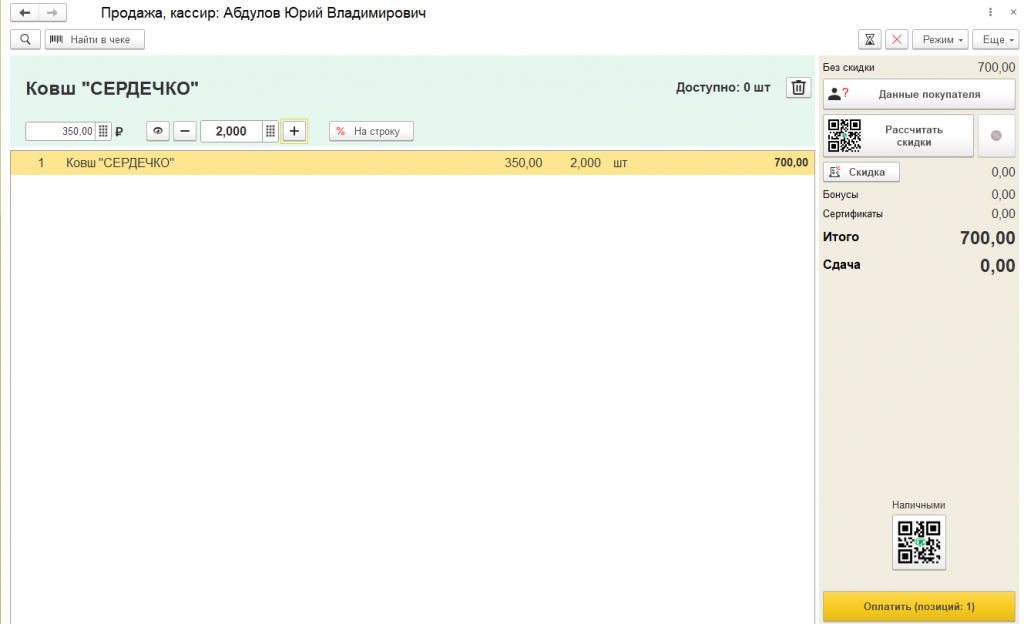Expand the 'Еще' dropdown menu
Viewport: 1024px width, 624px height.
996,40
